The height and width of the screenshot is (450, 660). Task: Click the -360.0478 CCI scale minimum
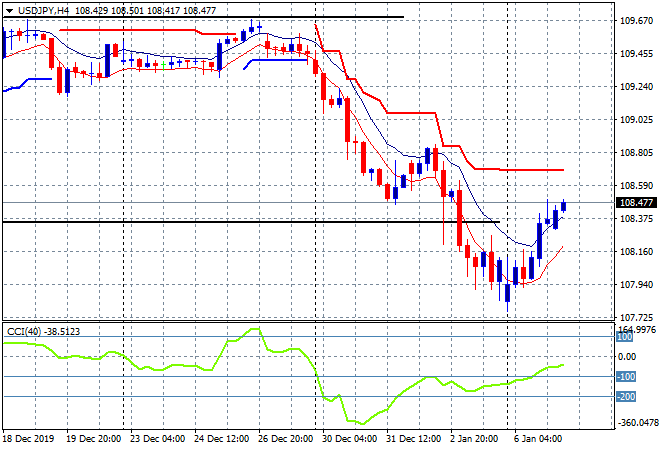click(638, 423)
